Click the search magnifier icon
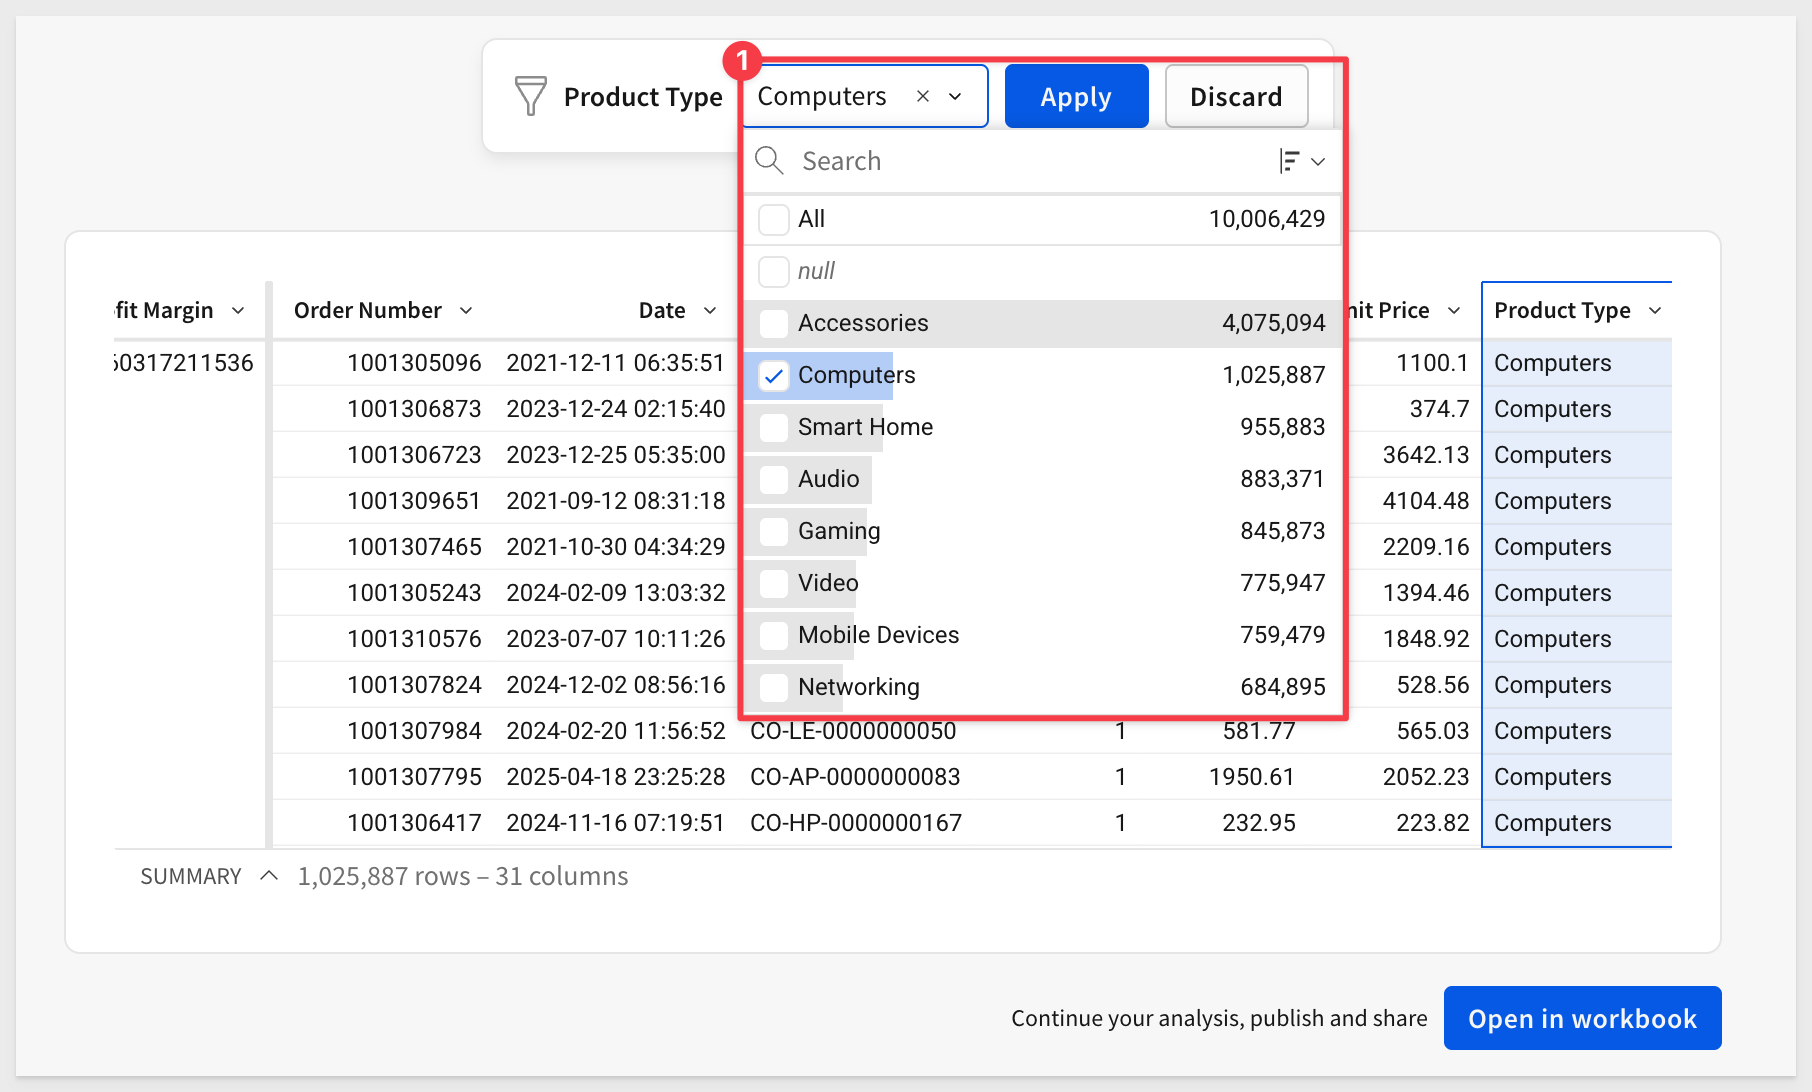 (769, 160)
